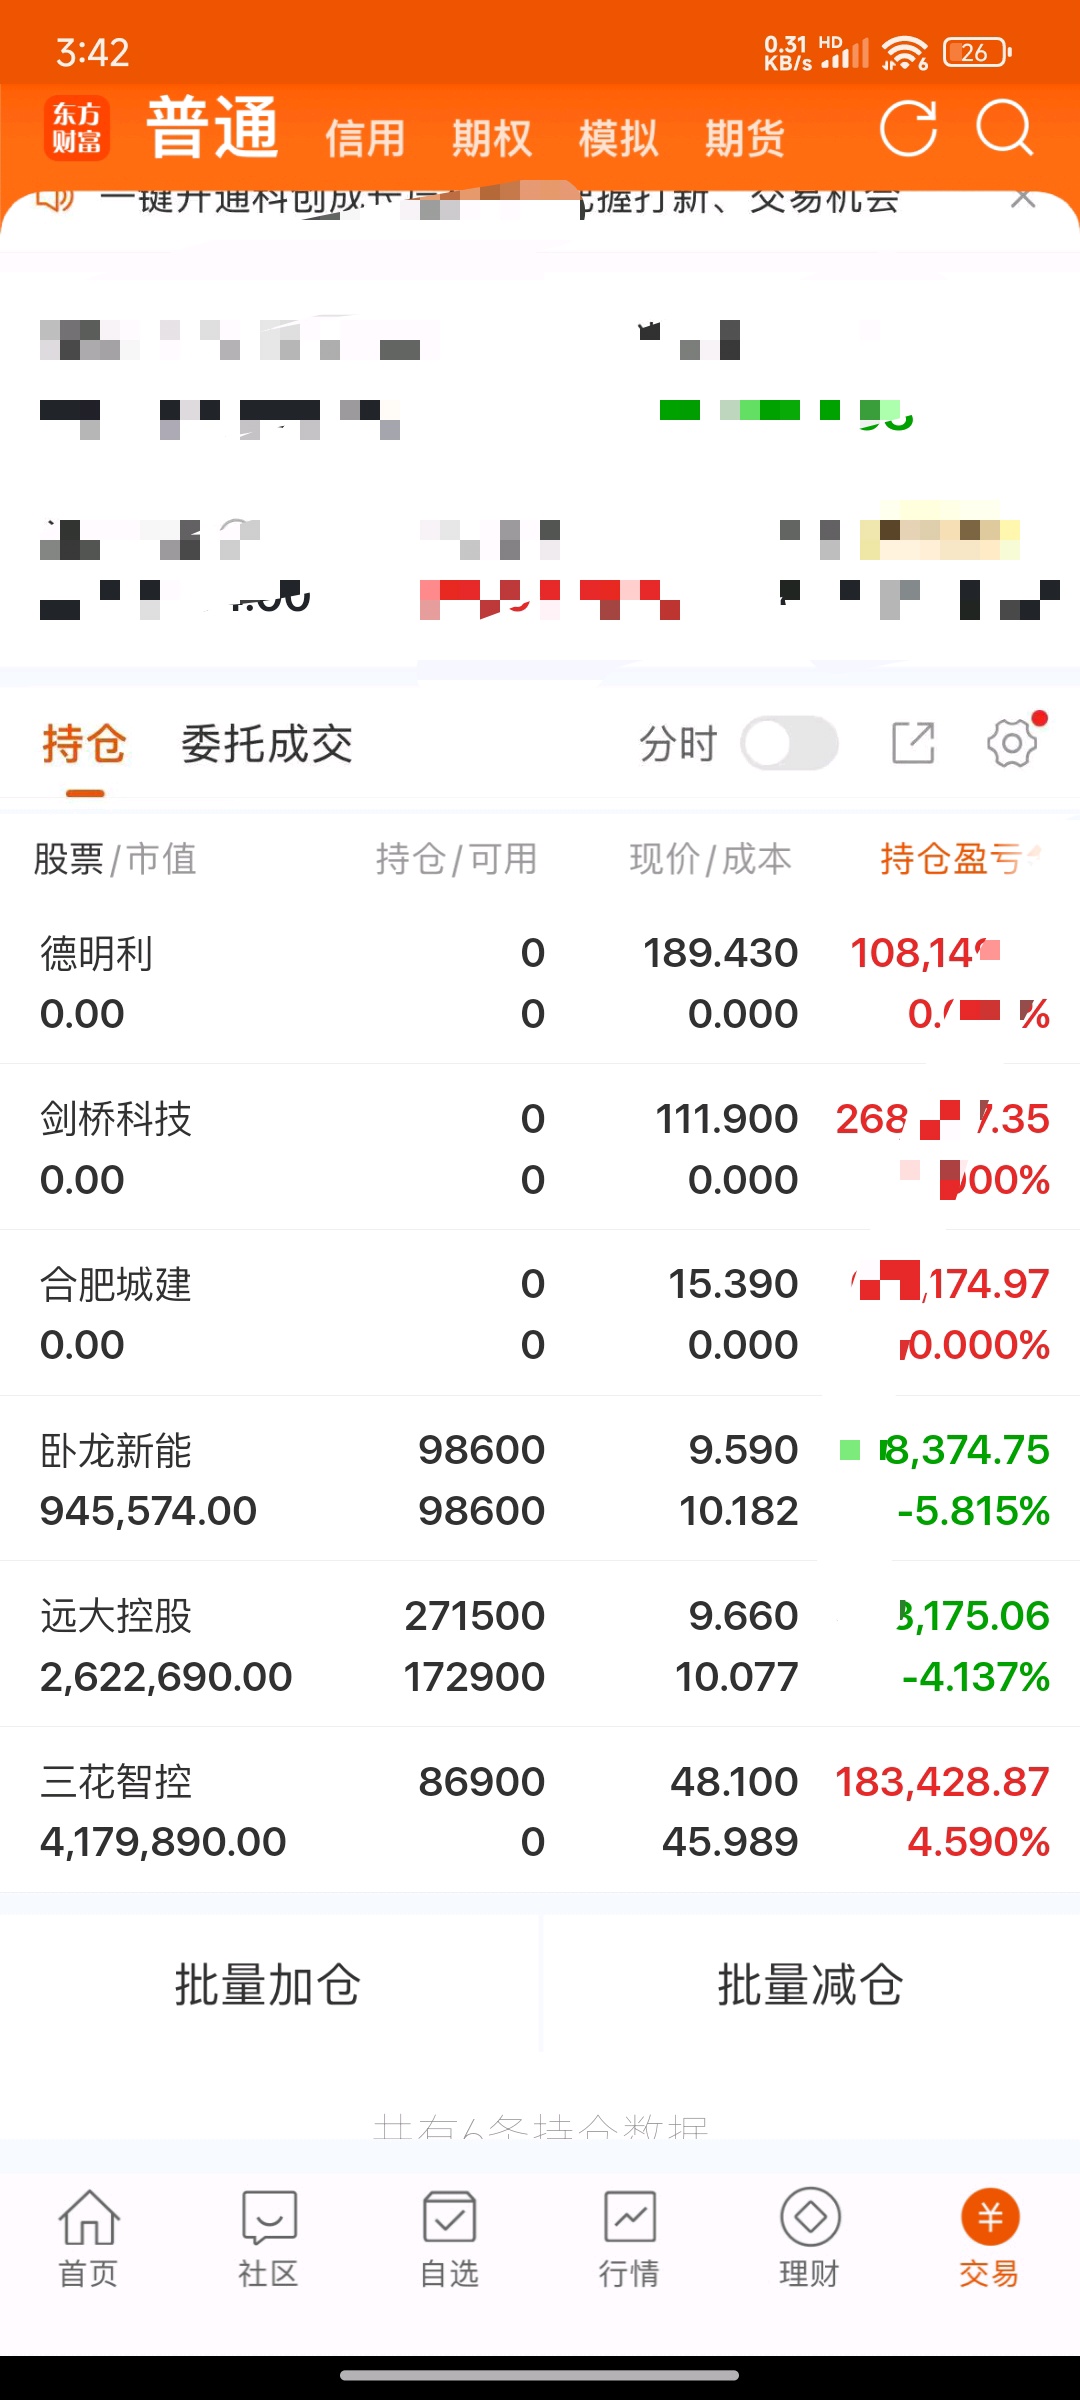The width and height of the screenshot is (1080, 2400).
Task: Switch to 期权 tab
Action: click(x=491, y=138)
